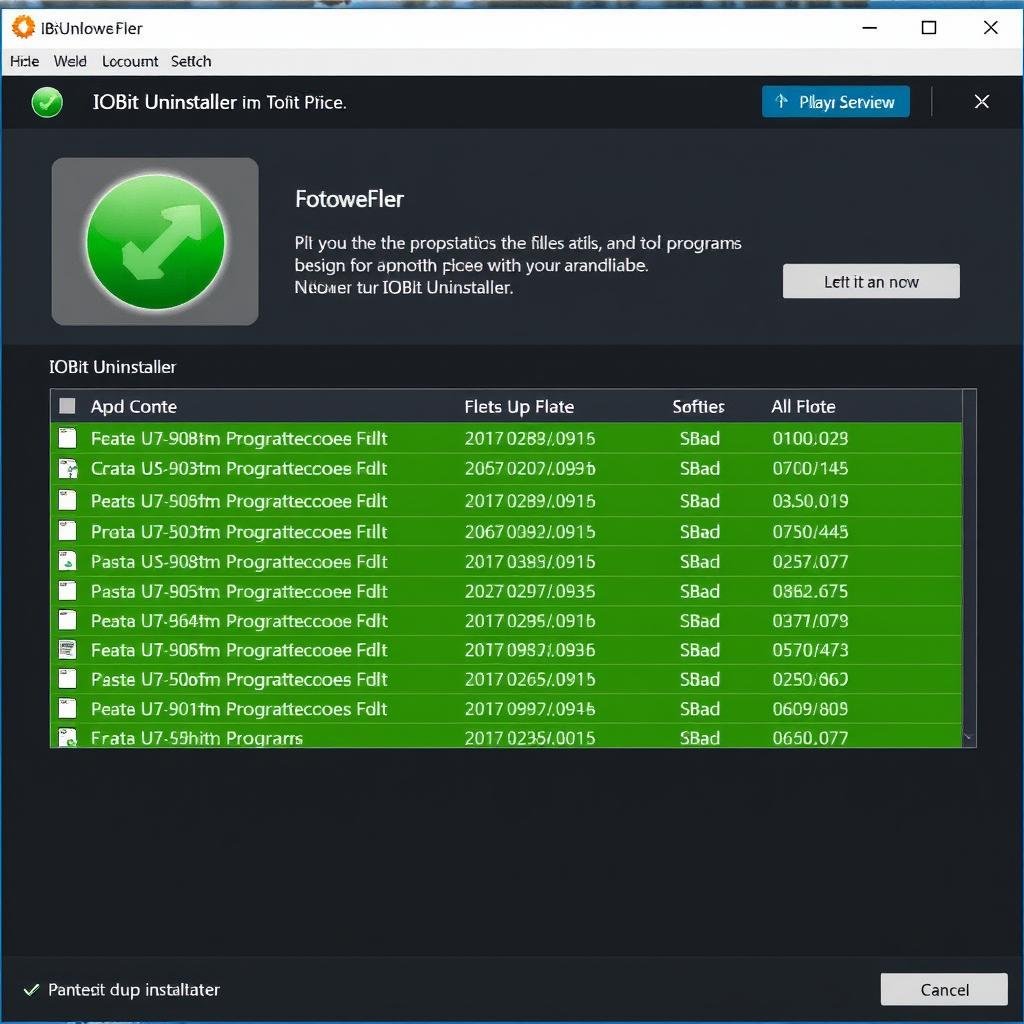Click file icon of Pasta US-908tm row
Viewport: 1024px width, 1024px height.
pyautogui.click(x=67, y=561)
